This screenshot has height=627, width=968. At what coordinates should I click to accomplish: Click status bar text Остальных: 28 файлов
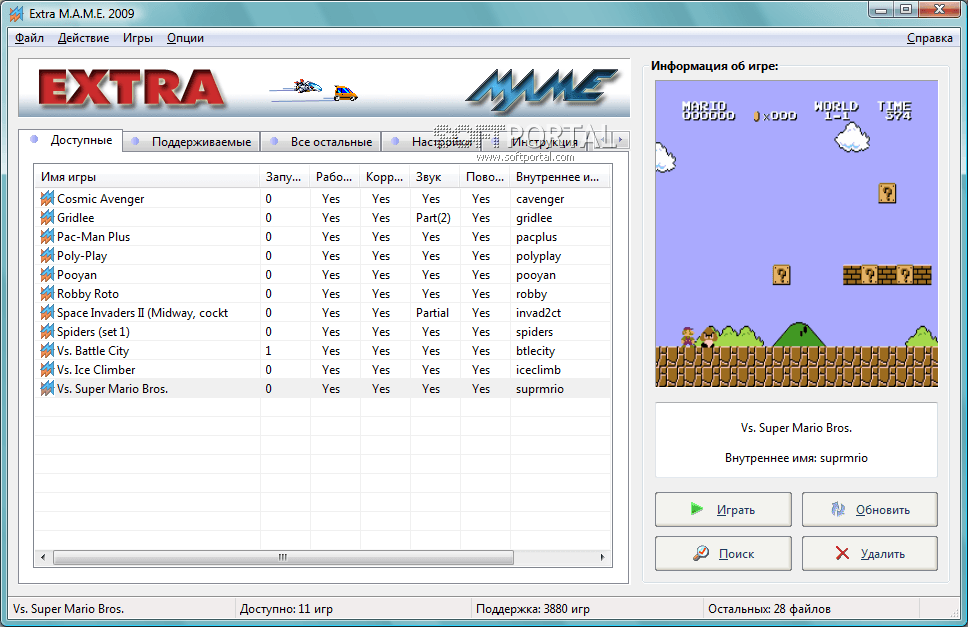pyautogui.click(x=769, y=608)
